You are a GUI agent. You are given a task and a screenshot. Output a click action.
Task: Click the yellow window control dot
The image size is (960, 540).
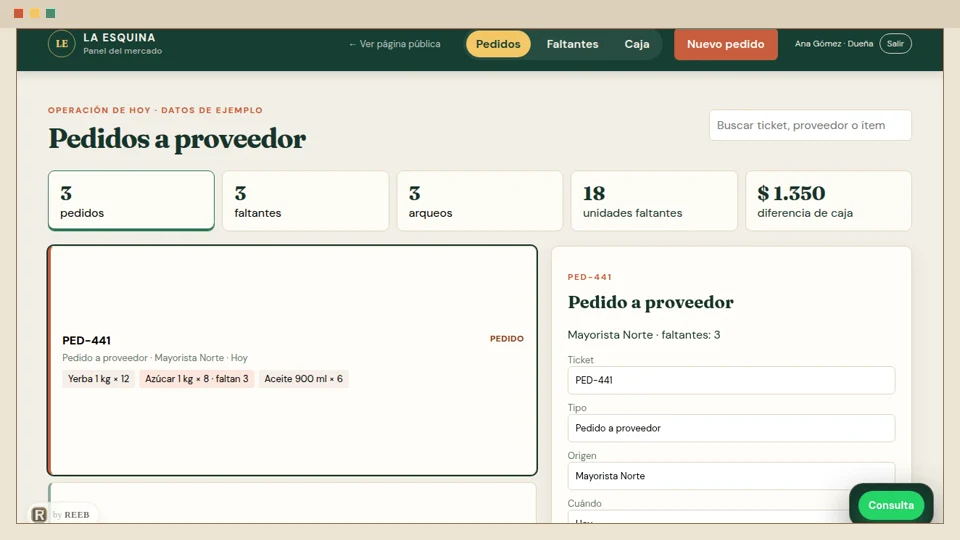point(35,13)
